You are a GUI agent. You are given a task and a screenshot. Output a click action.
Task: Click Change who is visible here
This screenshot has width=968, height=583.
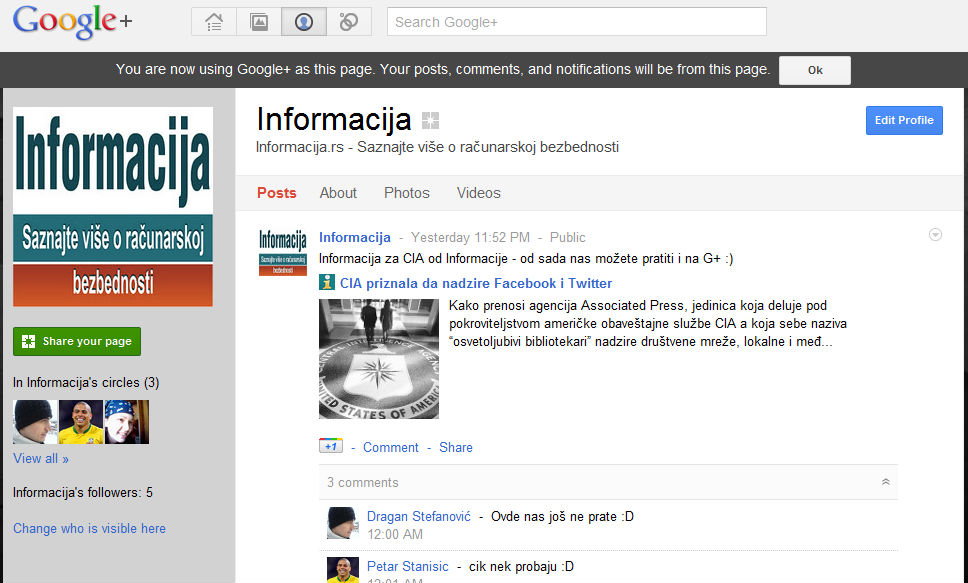(90, 528)
